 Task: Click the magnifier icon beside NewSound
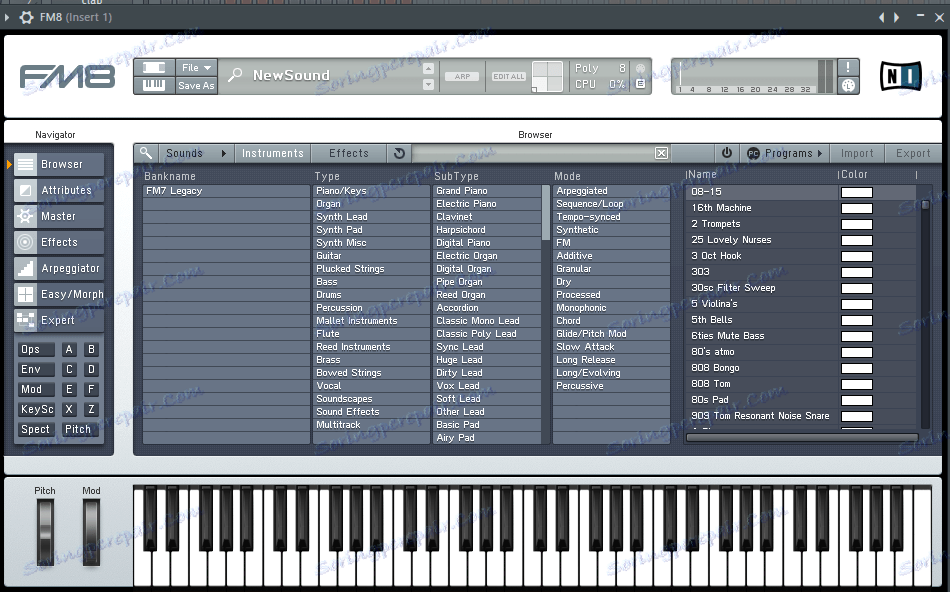(235, 75)
